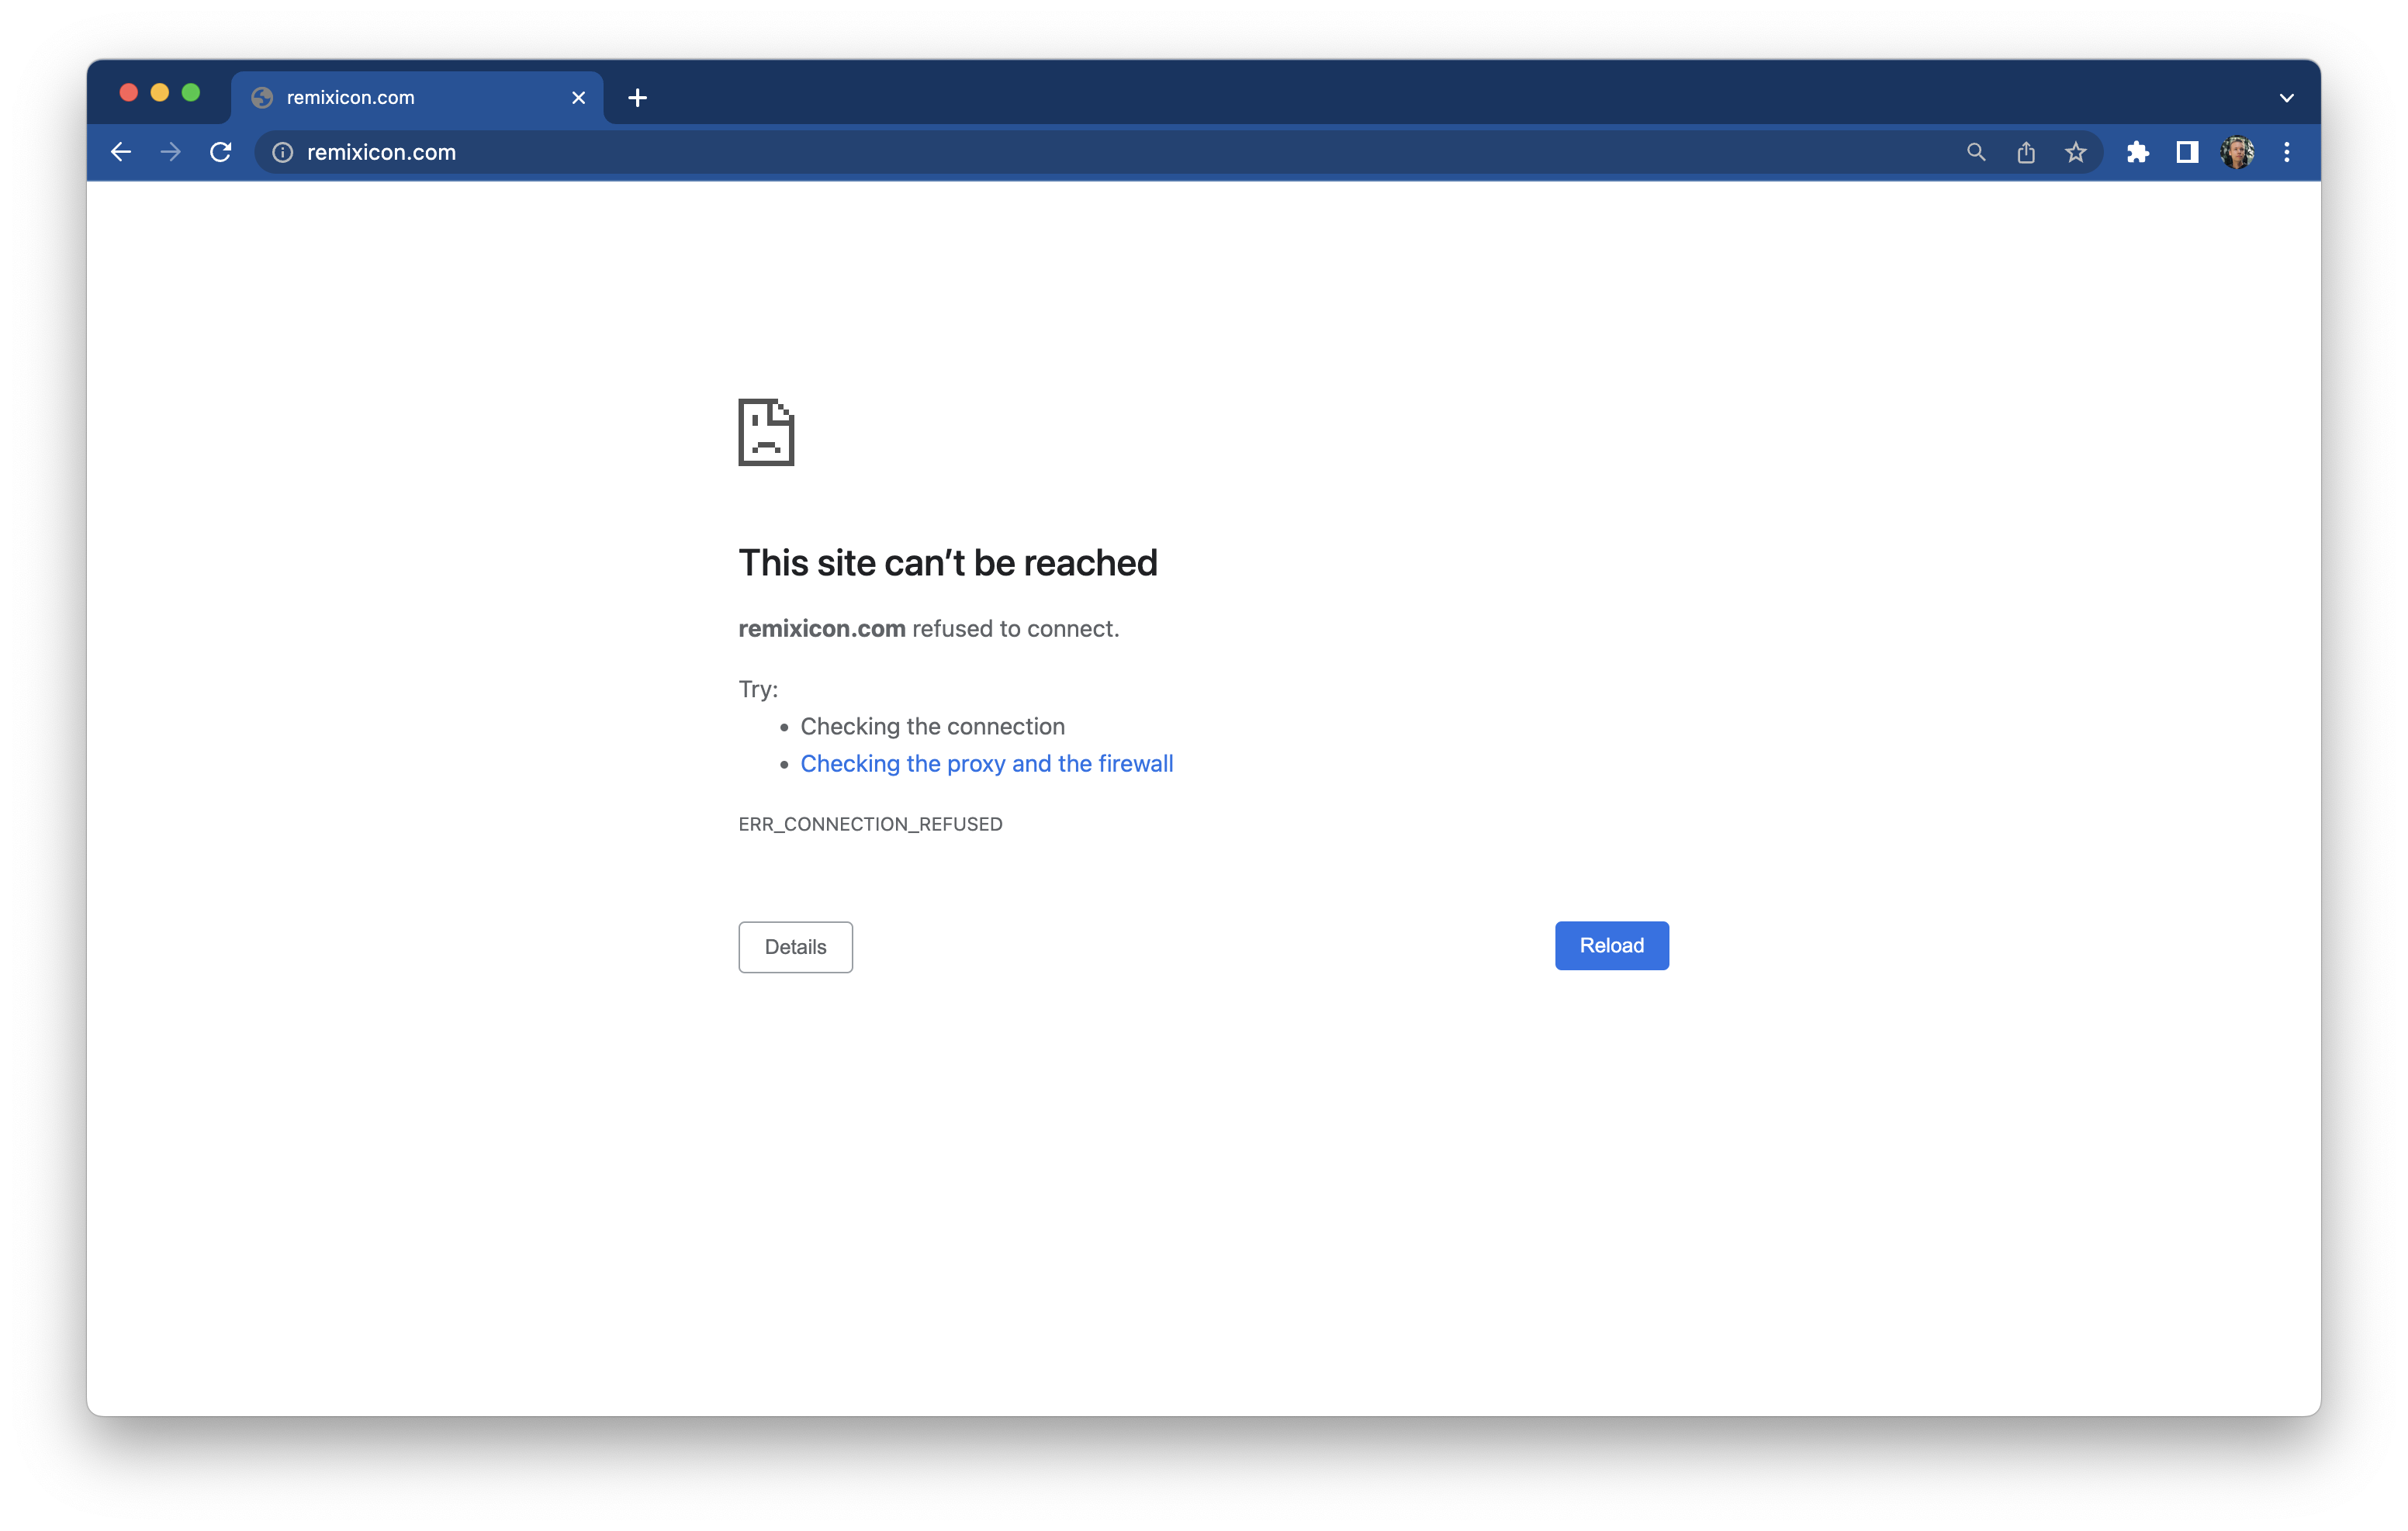The height and width of the screenshot is (1531, 2408).
Task: Click the forward navigation arrow
Action: coord(171,152)
